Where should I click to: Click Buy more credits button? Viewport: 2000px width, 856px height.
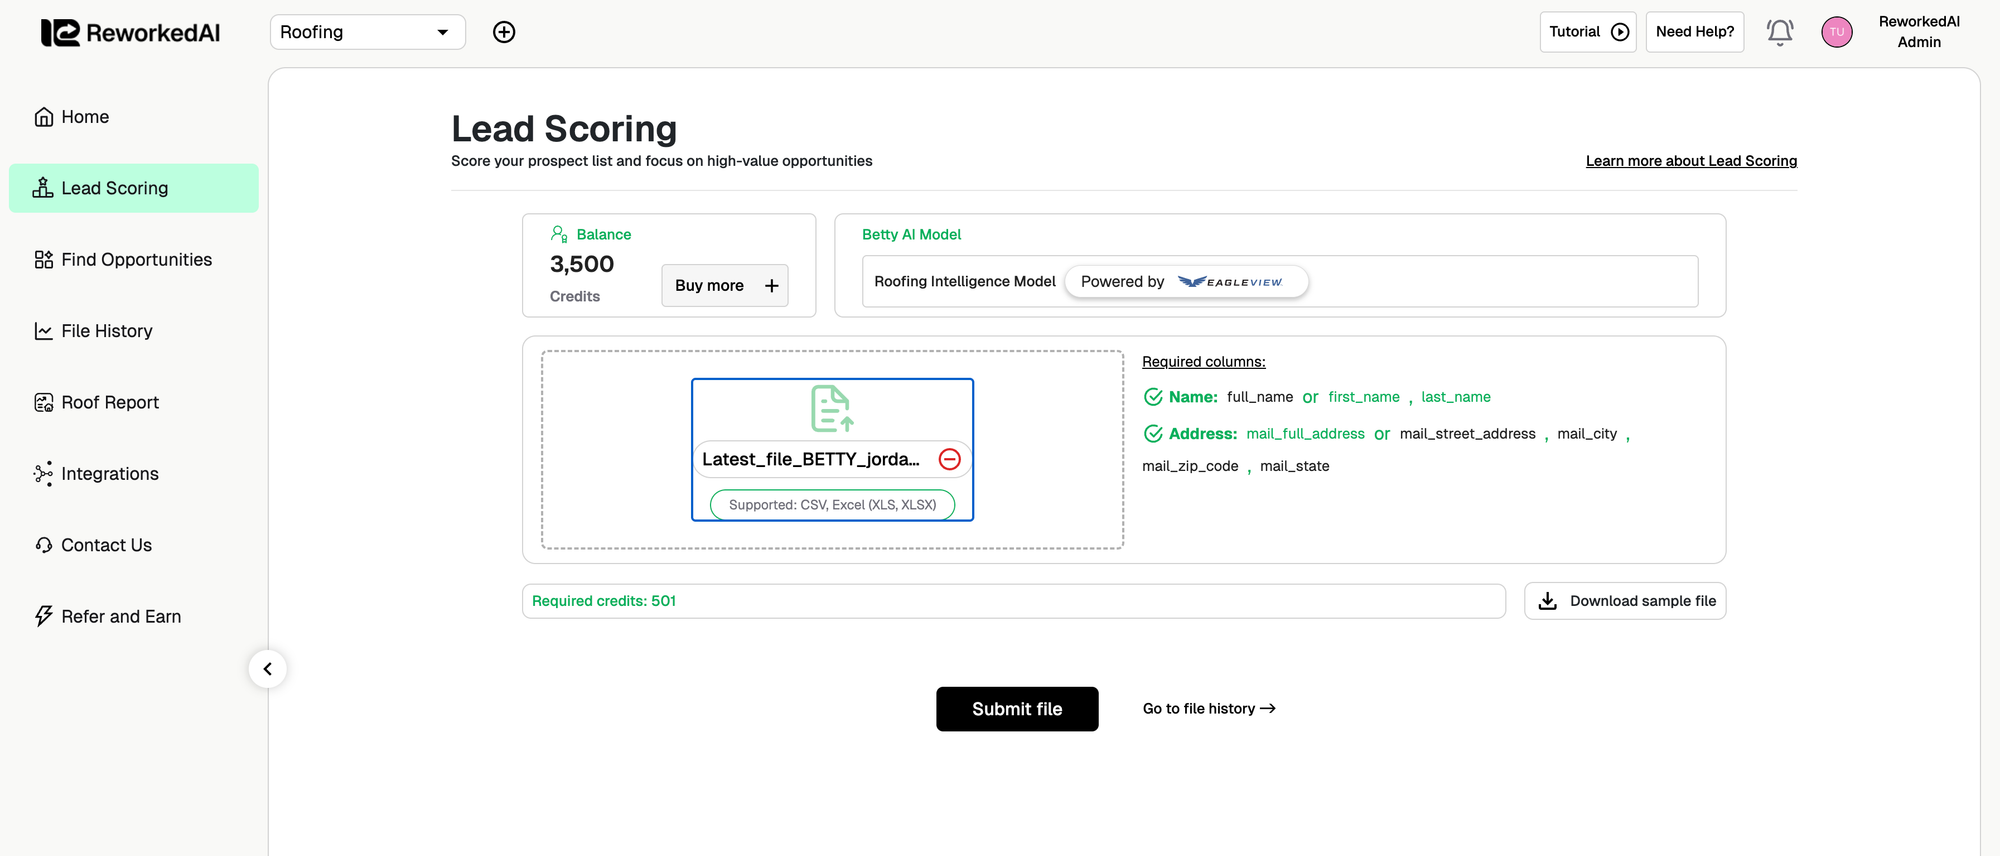(x=725, y=286)
